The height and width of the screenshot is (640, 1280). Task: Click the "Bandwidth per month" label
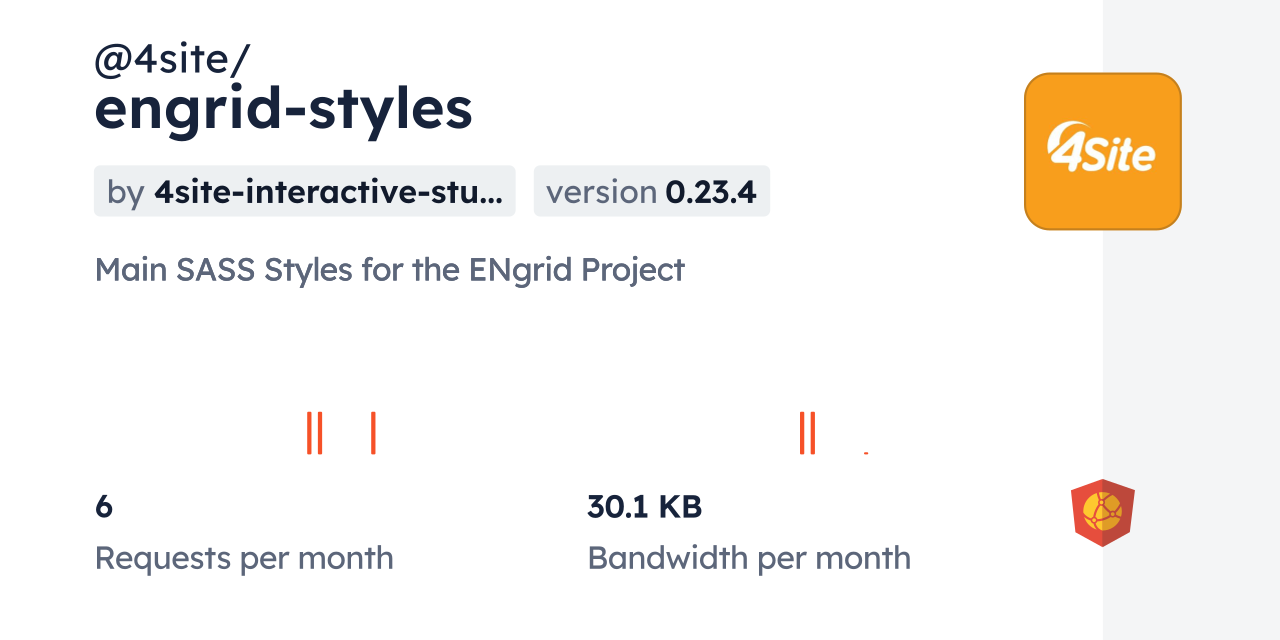click(x=748, y=558)
